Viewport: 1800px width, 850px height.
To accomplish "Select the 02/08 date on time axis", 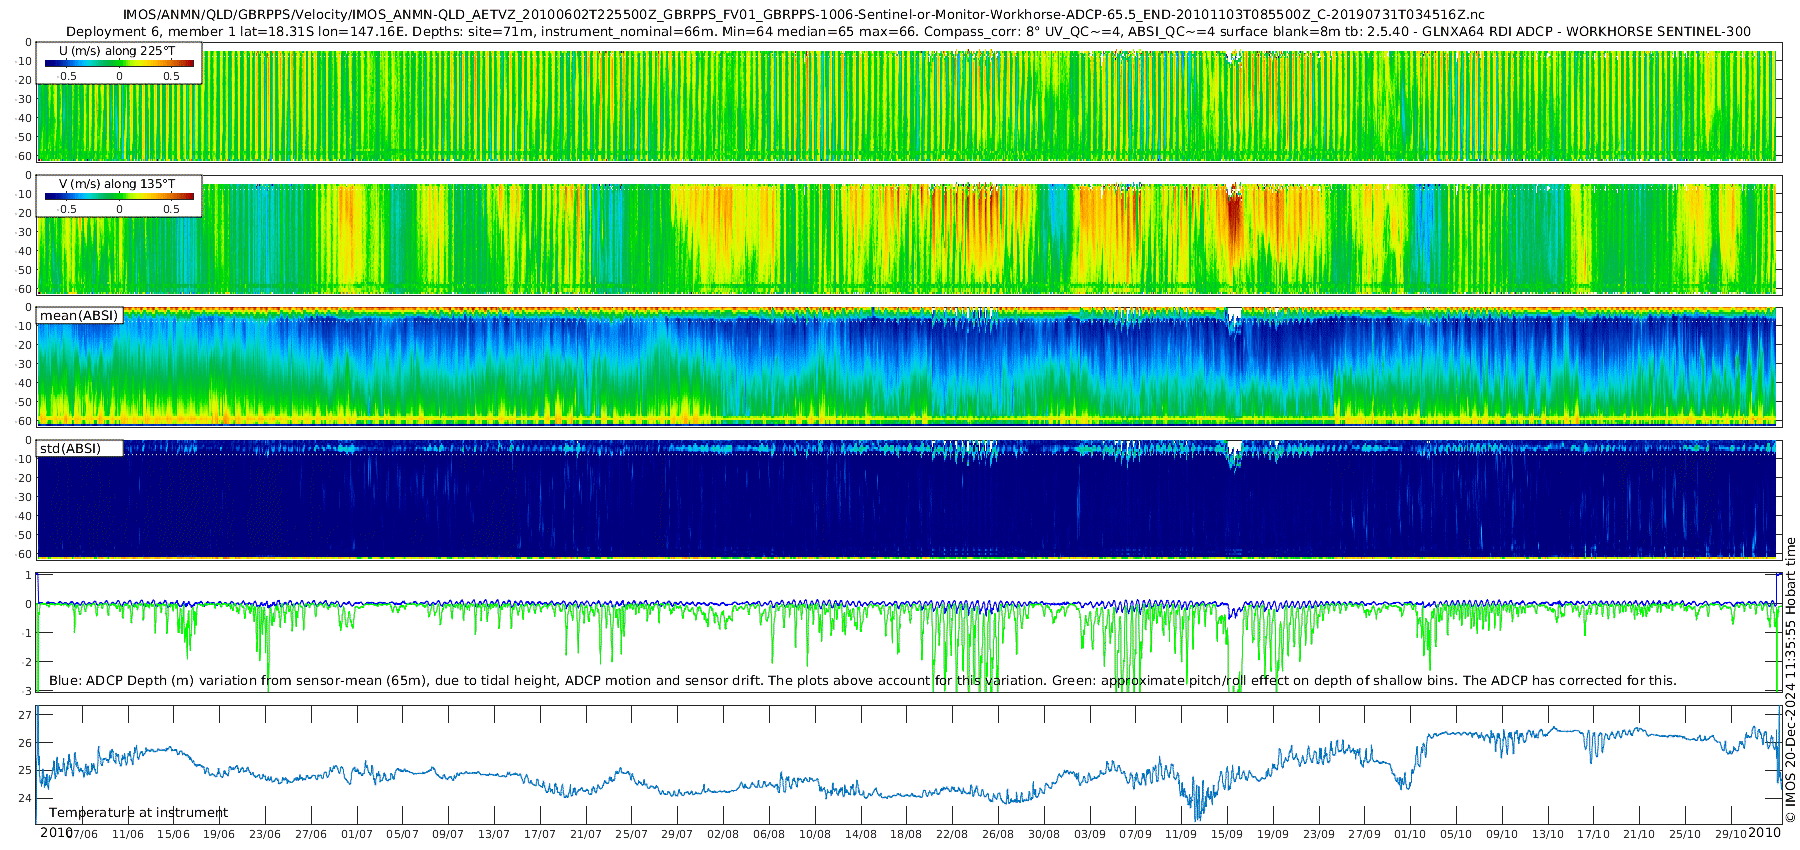I will point(723,834).
